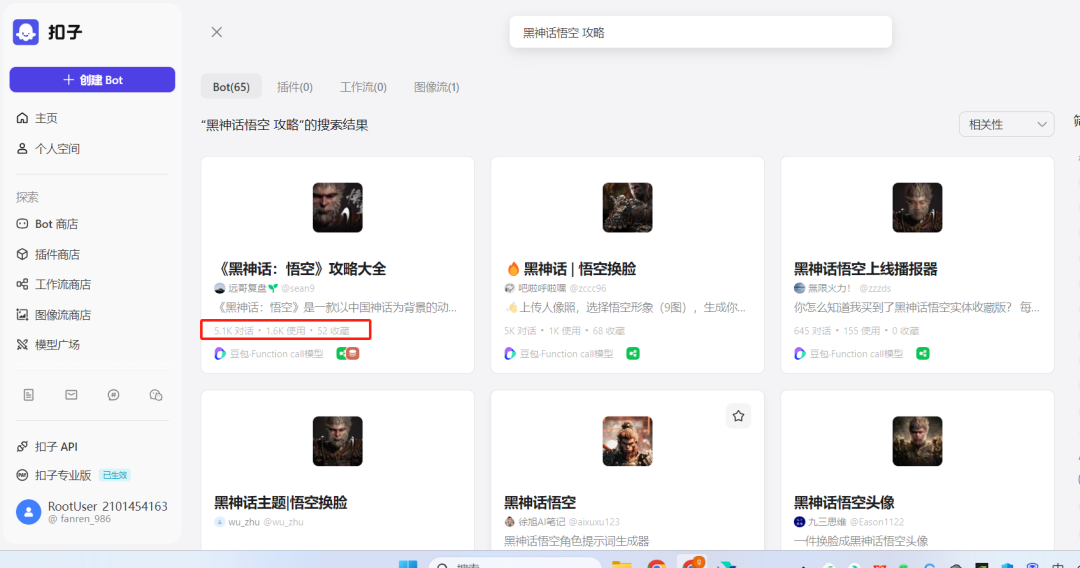Viewport: 1080px width, 568px height.
Task: Click author 吧啦呼啦嘿 @zccc96
Action: click(x=555, y=288)
